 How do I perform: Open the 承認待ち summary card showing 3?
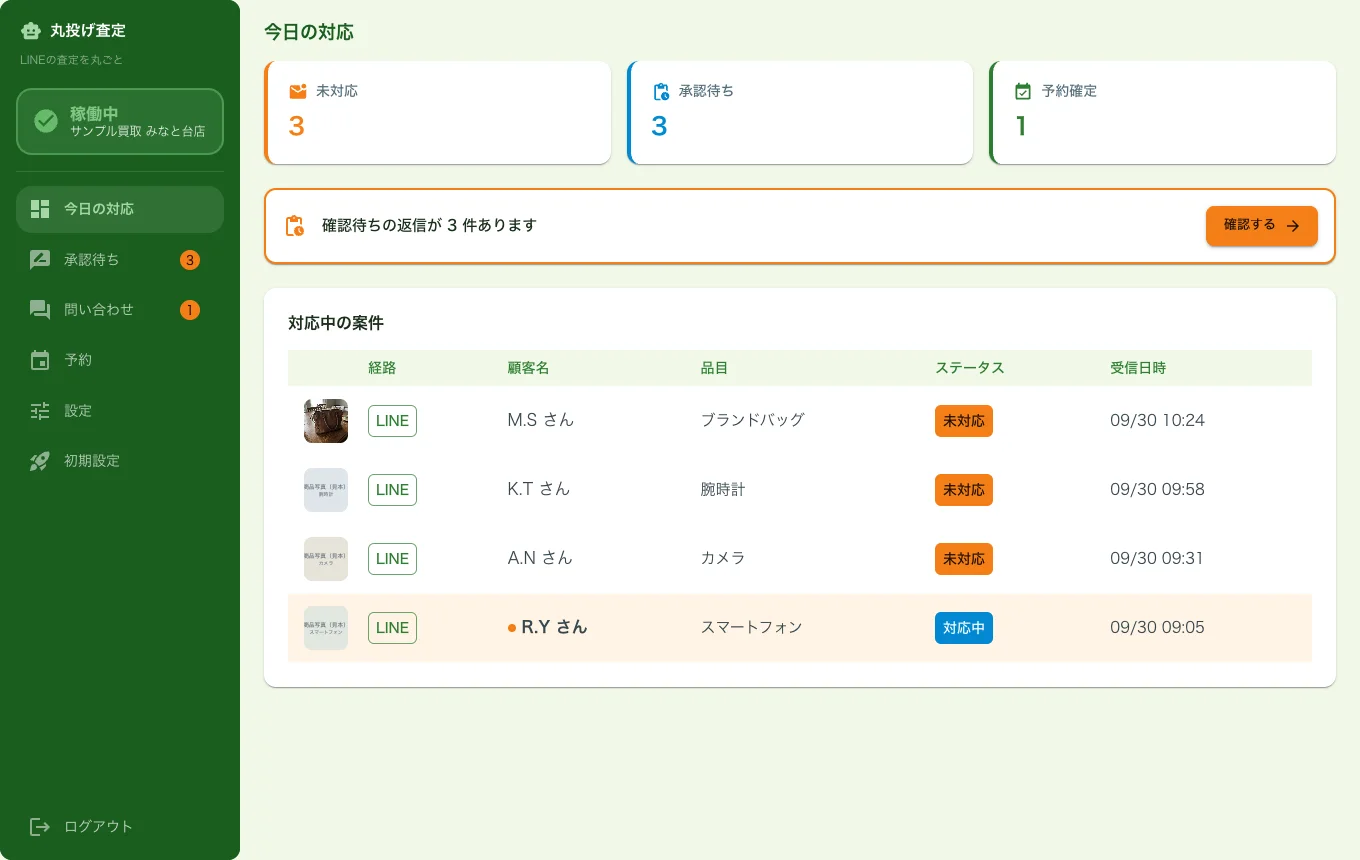pos(800,112)
